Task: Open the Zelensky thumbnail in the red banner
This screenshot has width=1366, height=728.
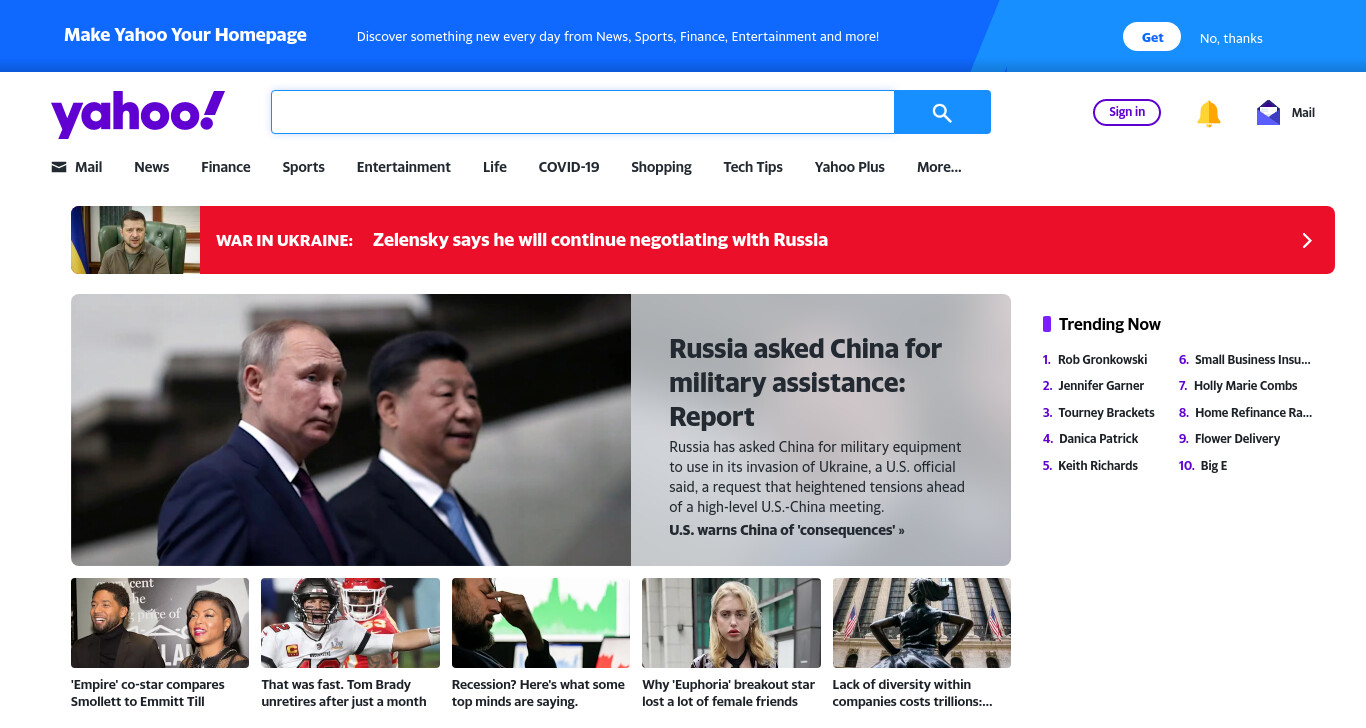Action: [x=135, y=240]
